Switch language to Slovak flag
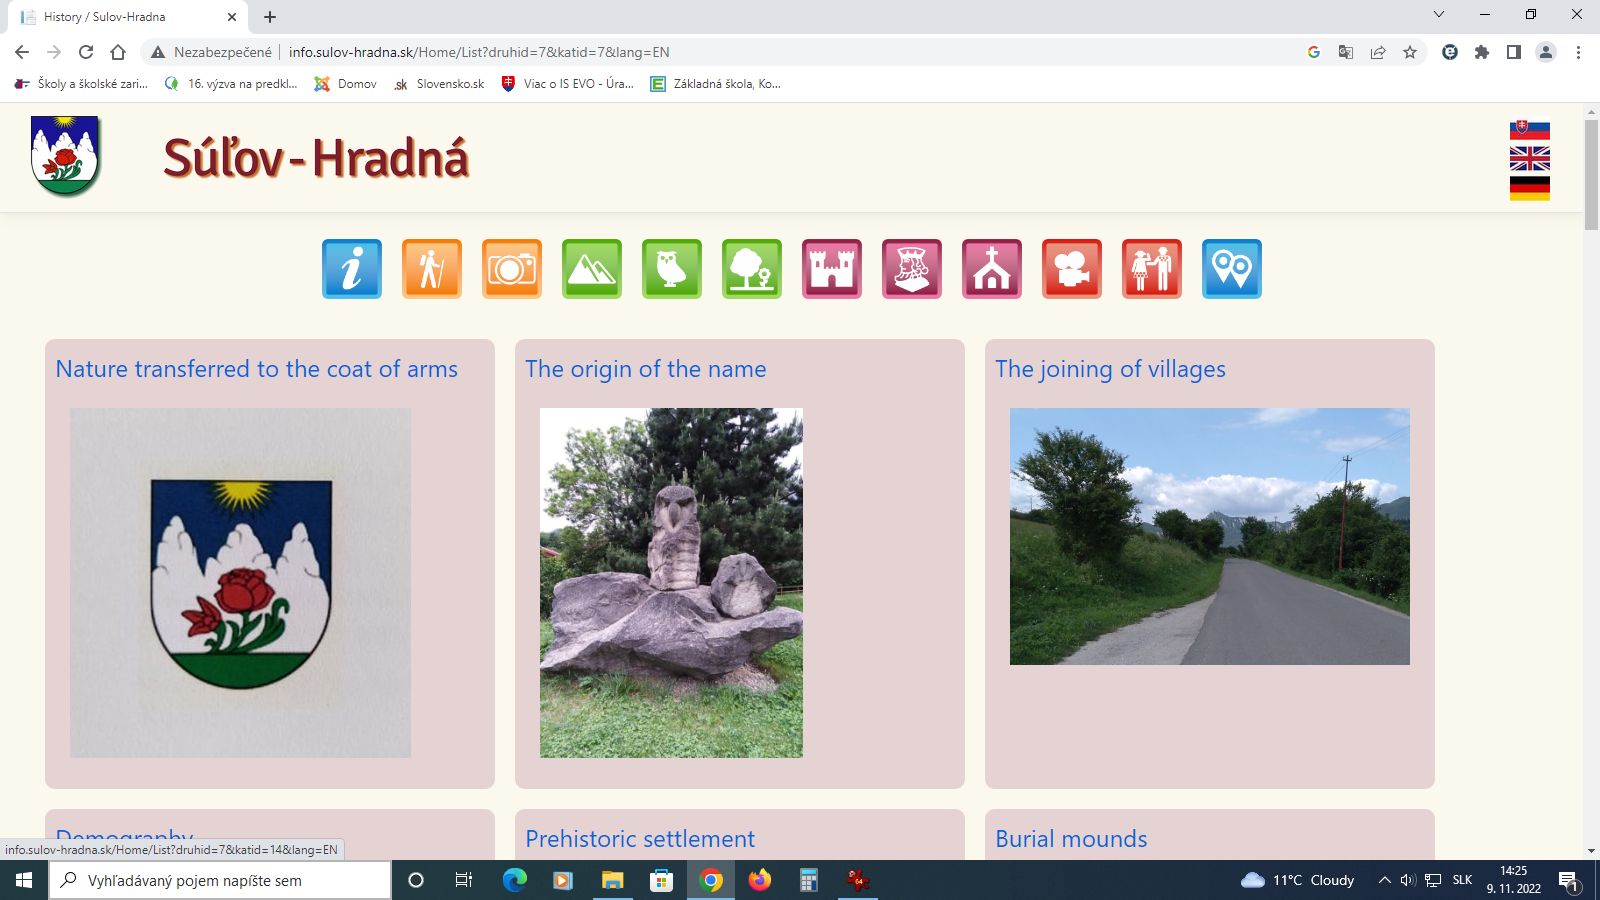The width and height of the screenshot is (1600, 900). [1530, 130]
